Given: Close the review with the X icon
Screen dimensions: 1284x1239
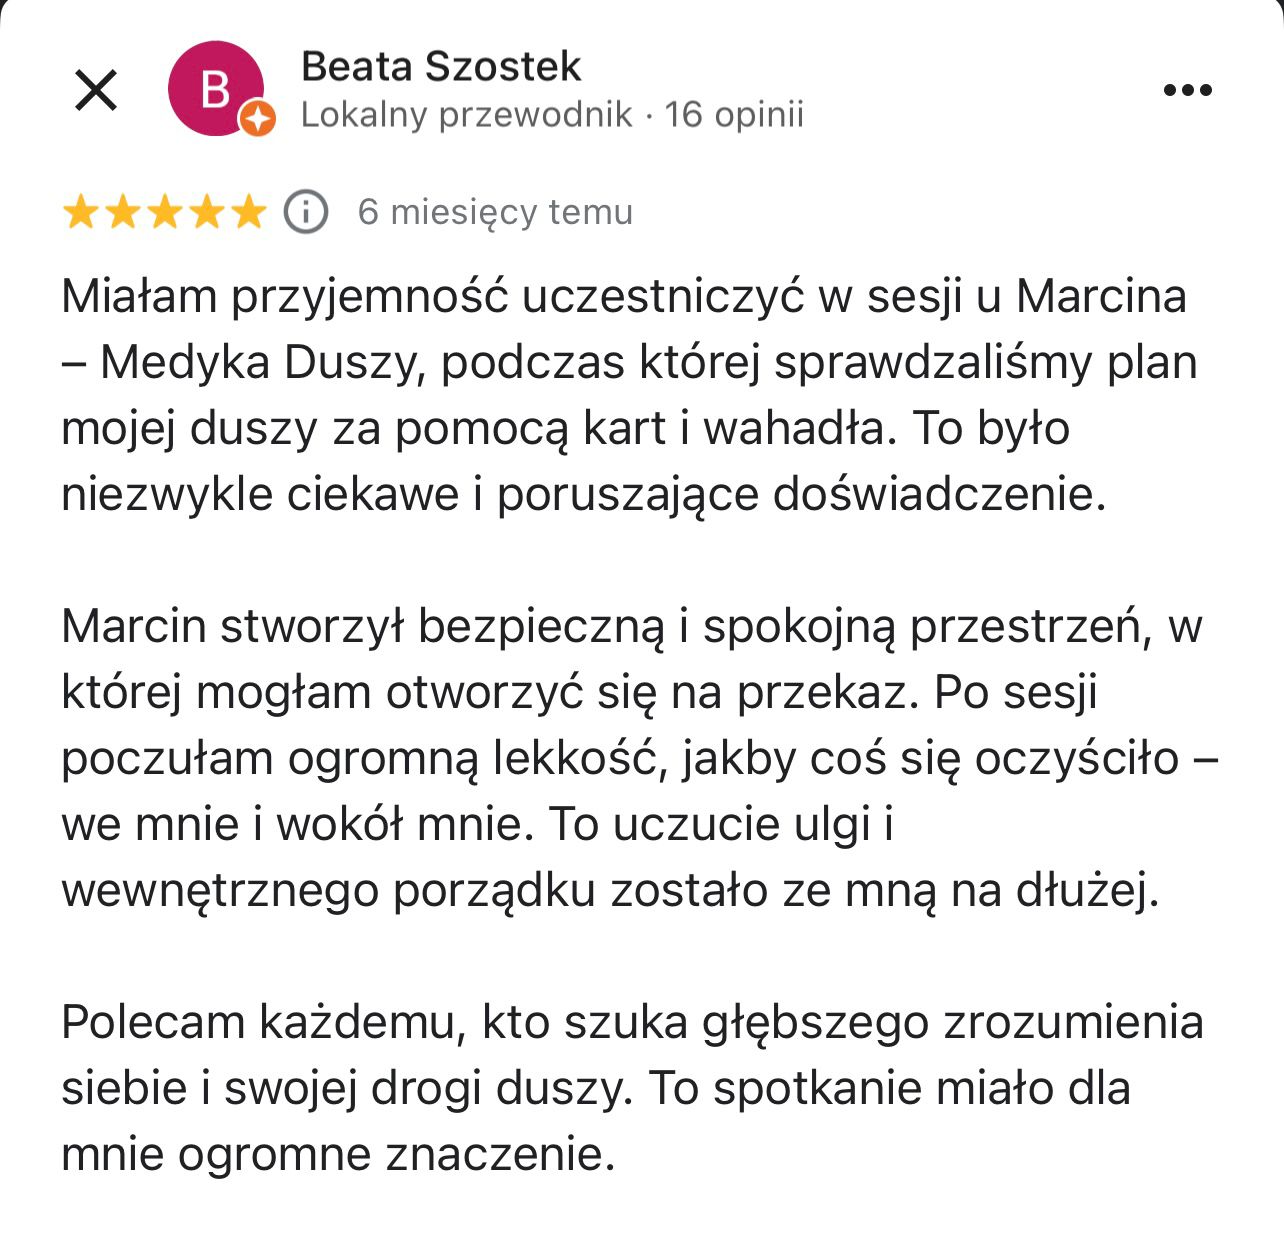Looking at the screenshot, I should click(x=97, y=91).
